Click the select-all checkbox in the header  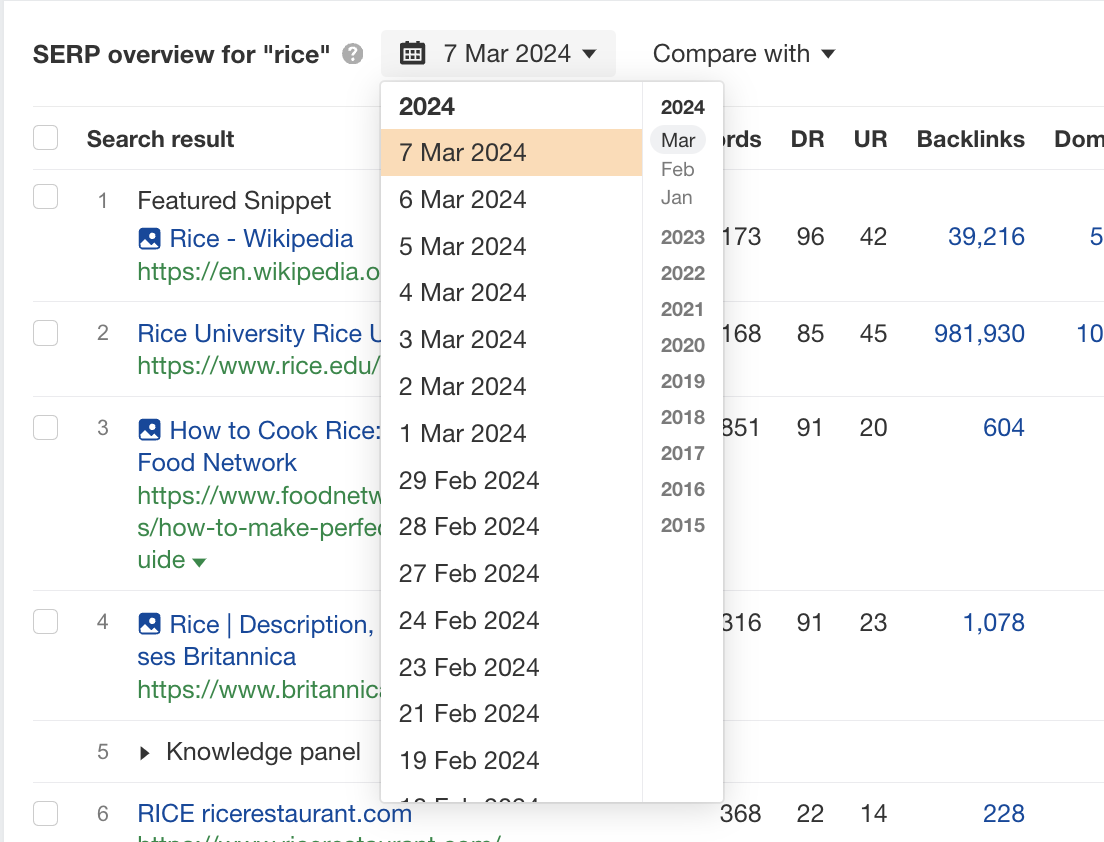45,138
